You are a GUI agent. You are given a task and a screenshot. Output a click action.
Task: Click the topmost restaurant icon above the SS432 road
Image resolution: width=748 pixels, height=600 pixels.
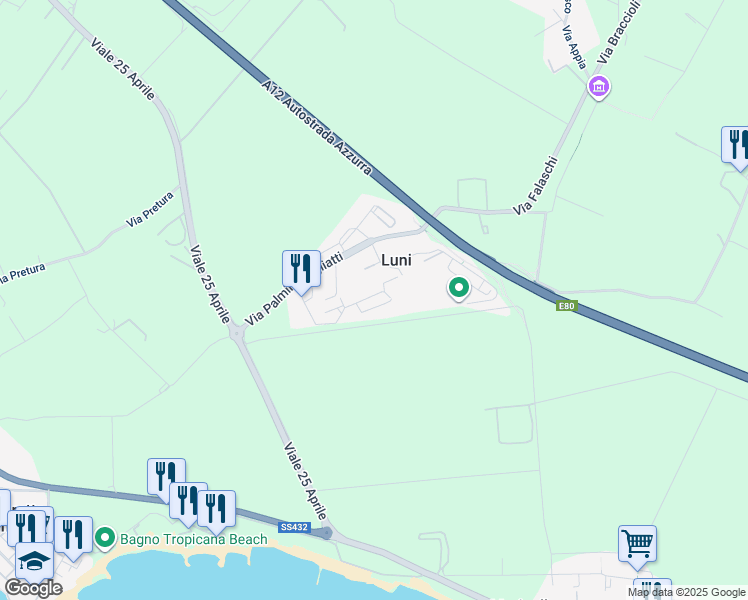click(166, 477)
